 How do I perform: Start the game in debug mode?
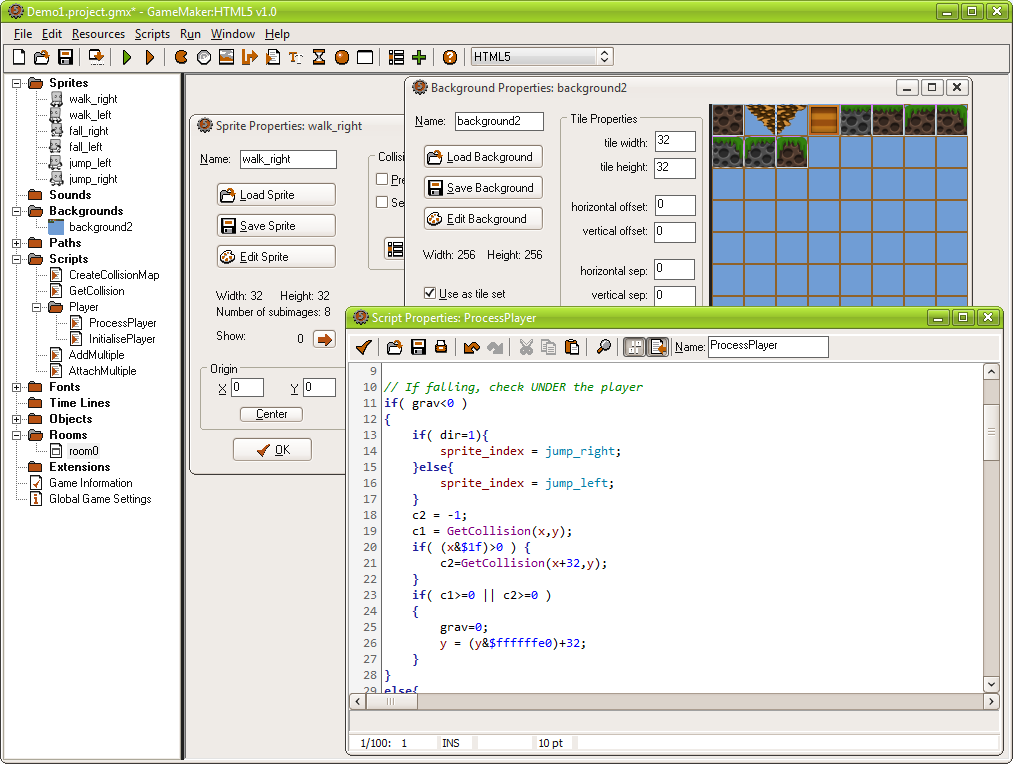point(148,57)
